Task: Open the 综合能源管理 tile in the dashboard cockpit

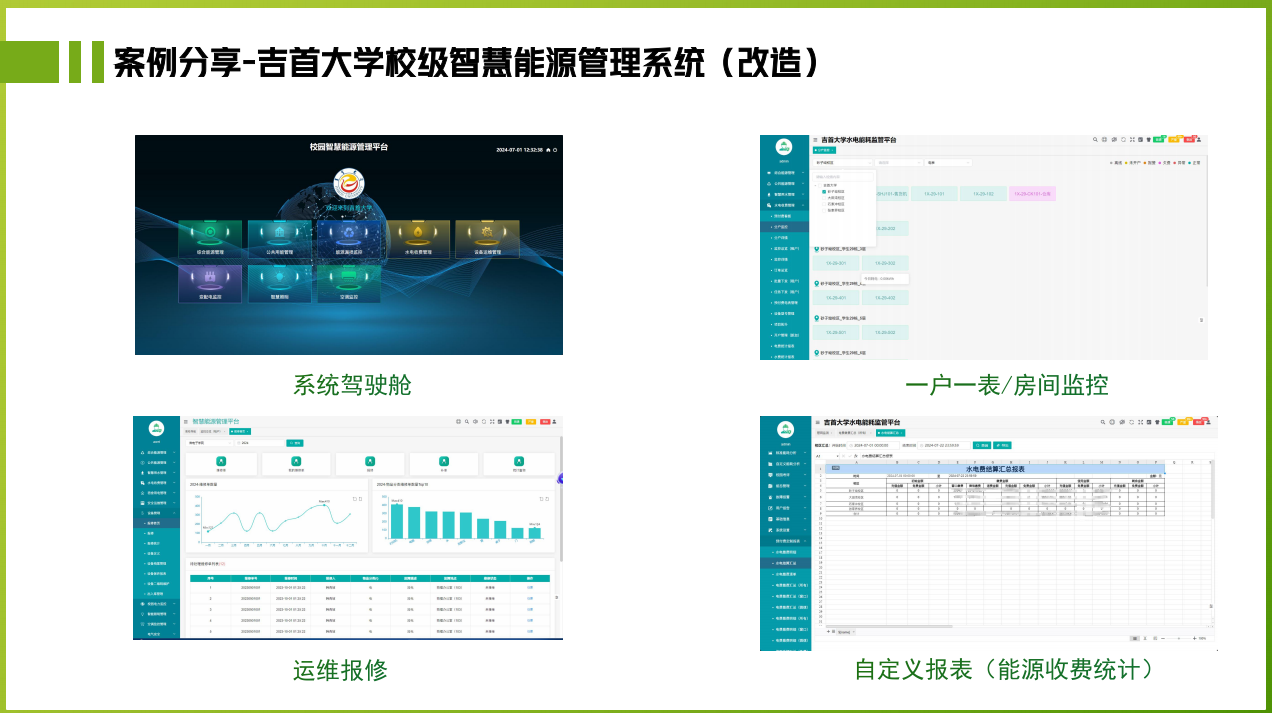Action: (210, 239)
